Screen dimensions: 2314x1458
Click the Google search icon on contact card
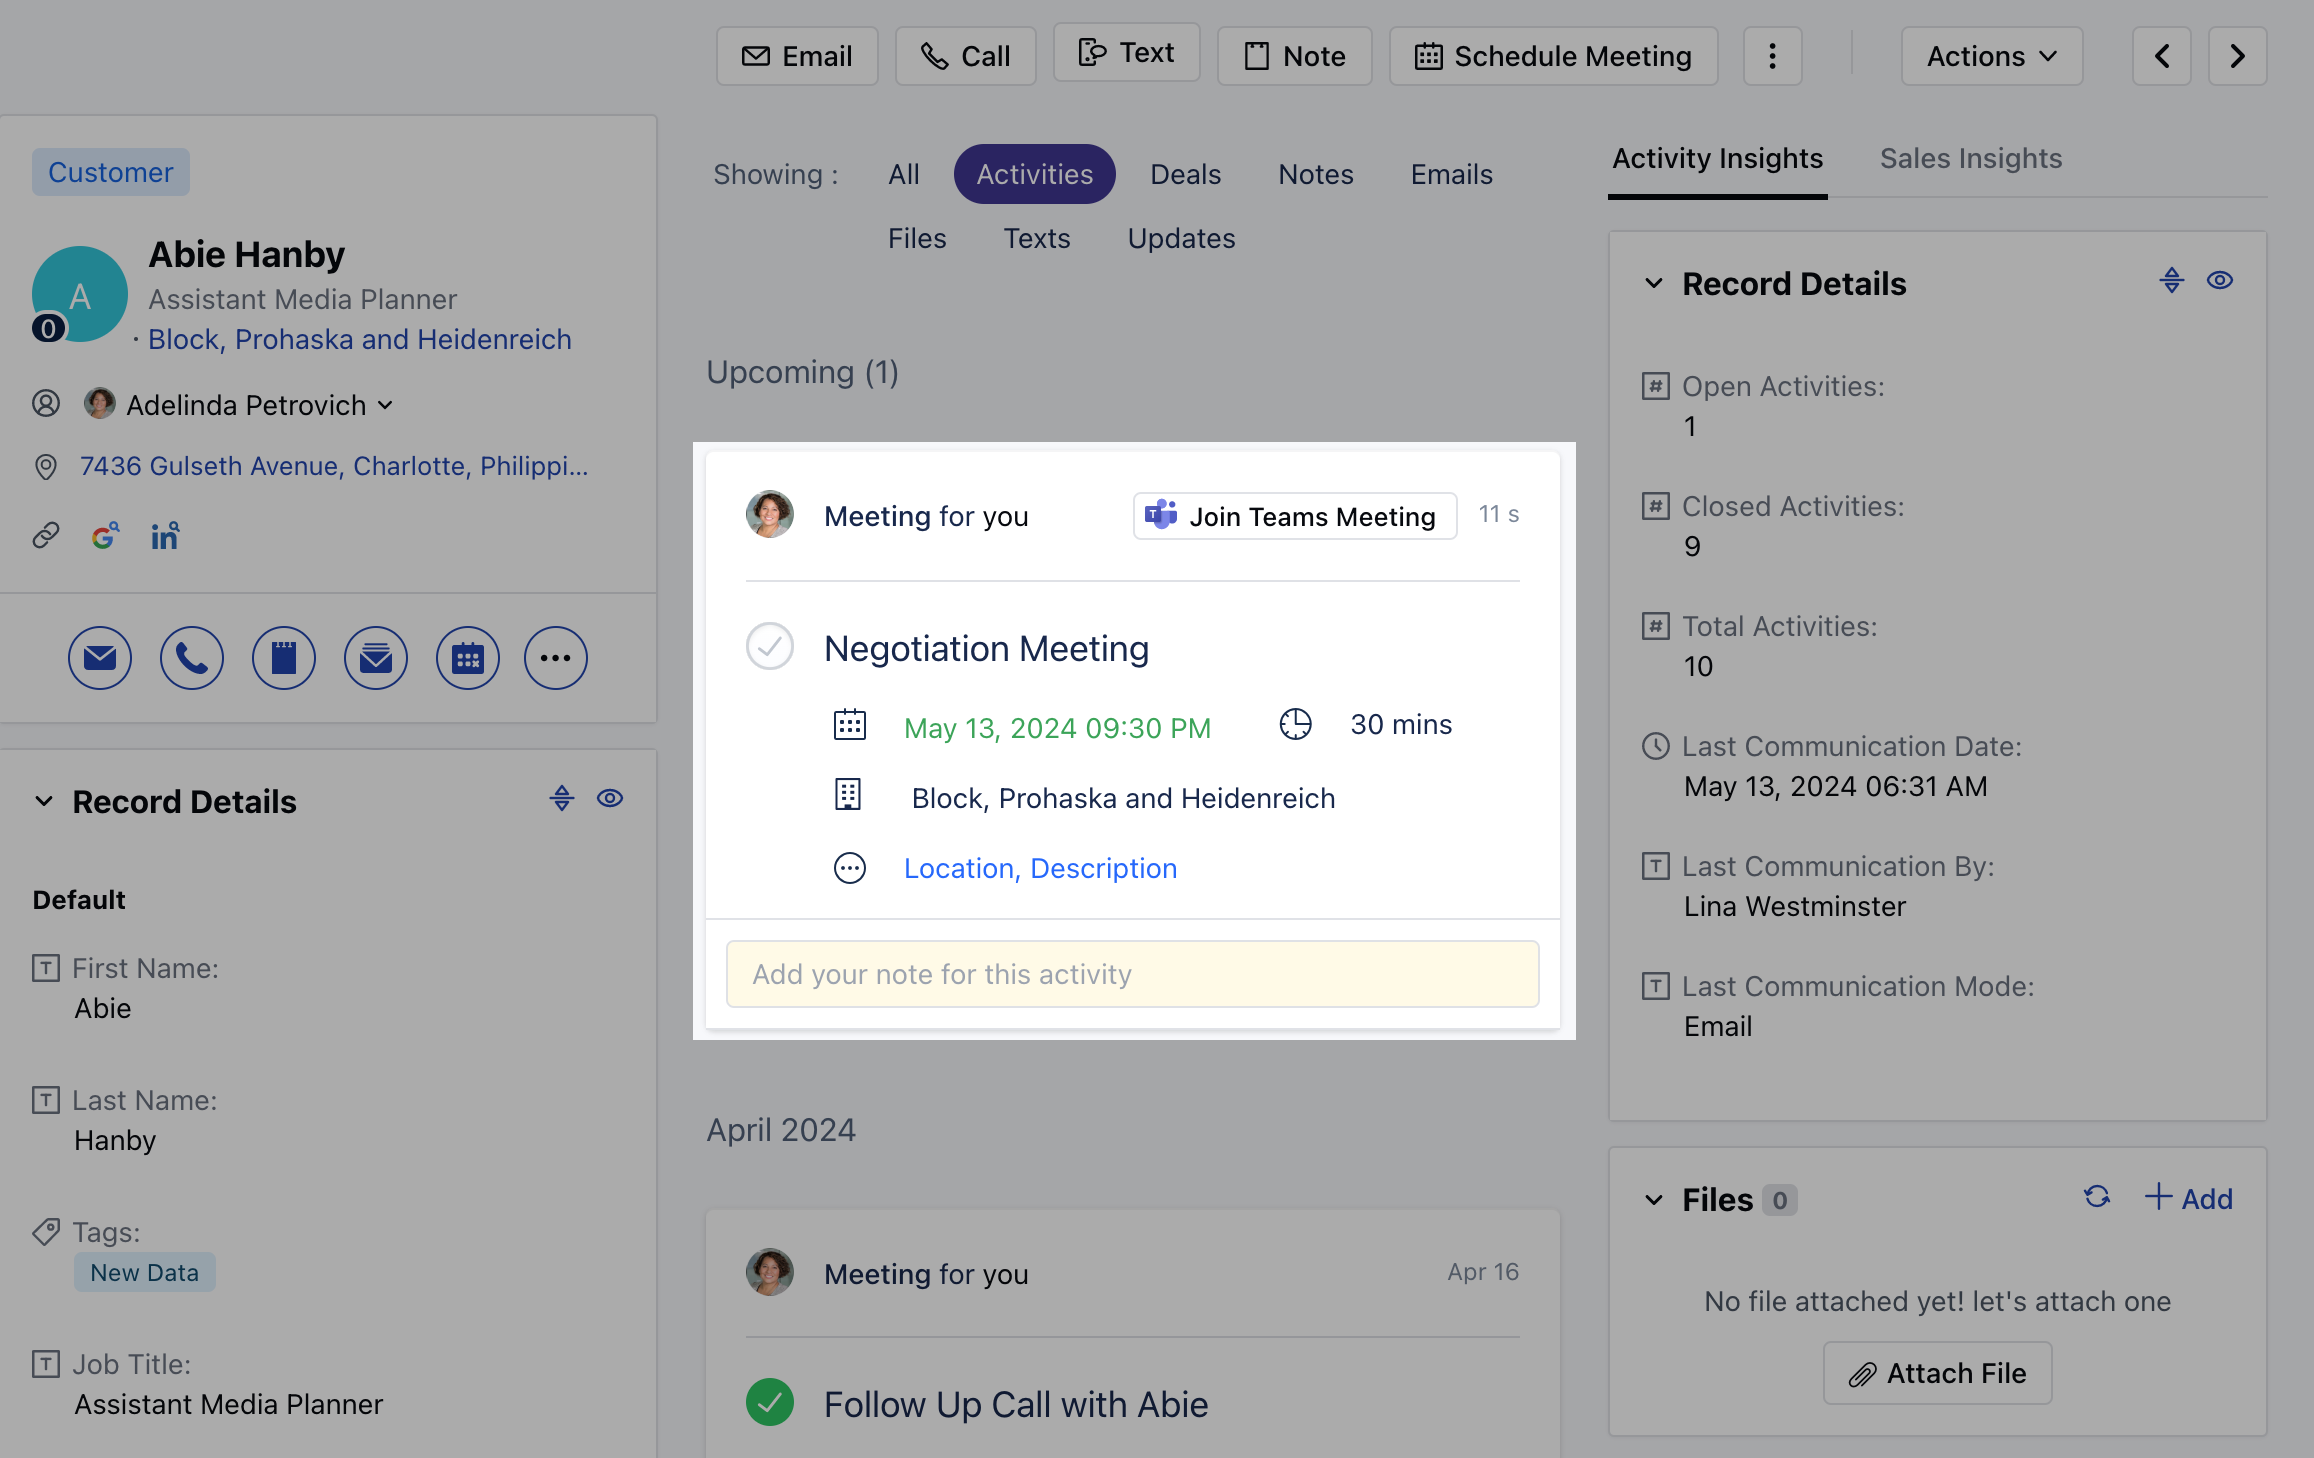[105, 536]
